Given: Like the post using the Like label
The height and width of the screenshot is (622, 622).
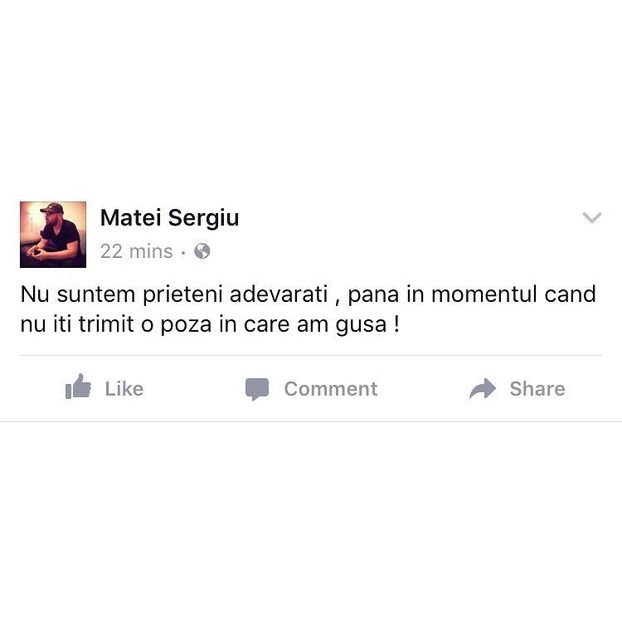Looking at the screenshot, I should point(124,389).
